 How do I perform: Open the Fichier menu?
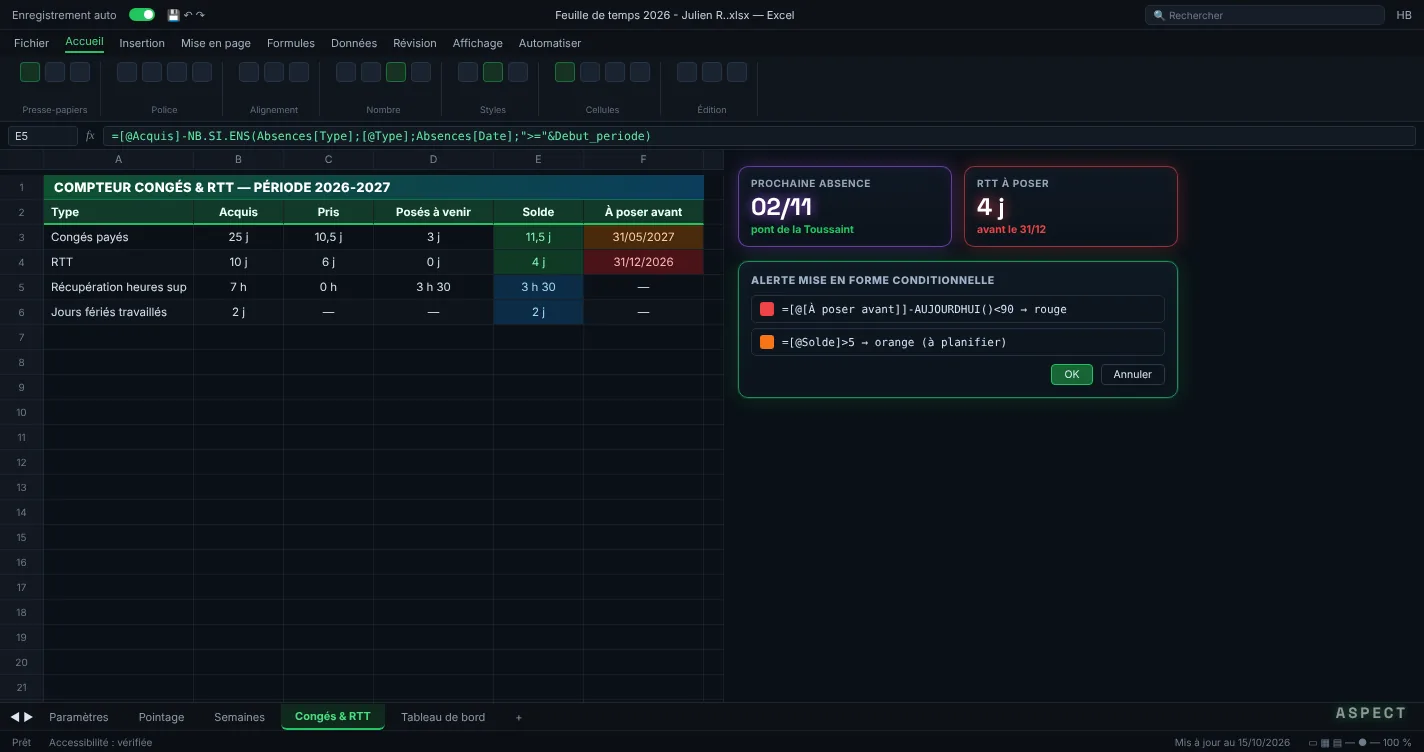coord(31,43)
